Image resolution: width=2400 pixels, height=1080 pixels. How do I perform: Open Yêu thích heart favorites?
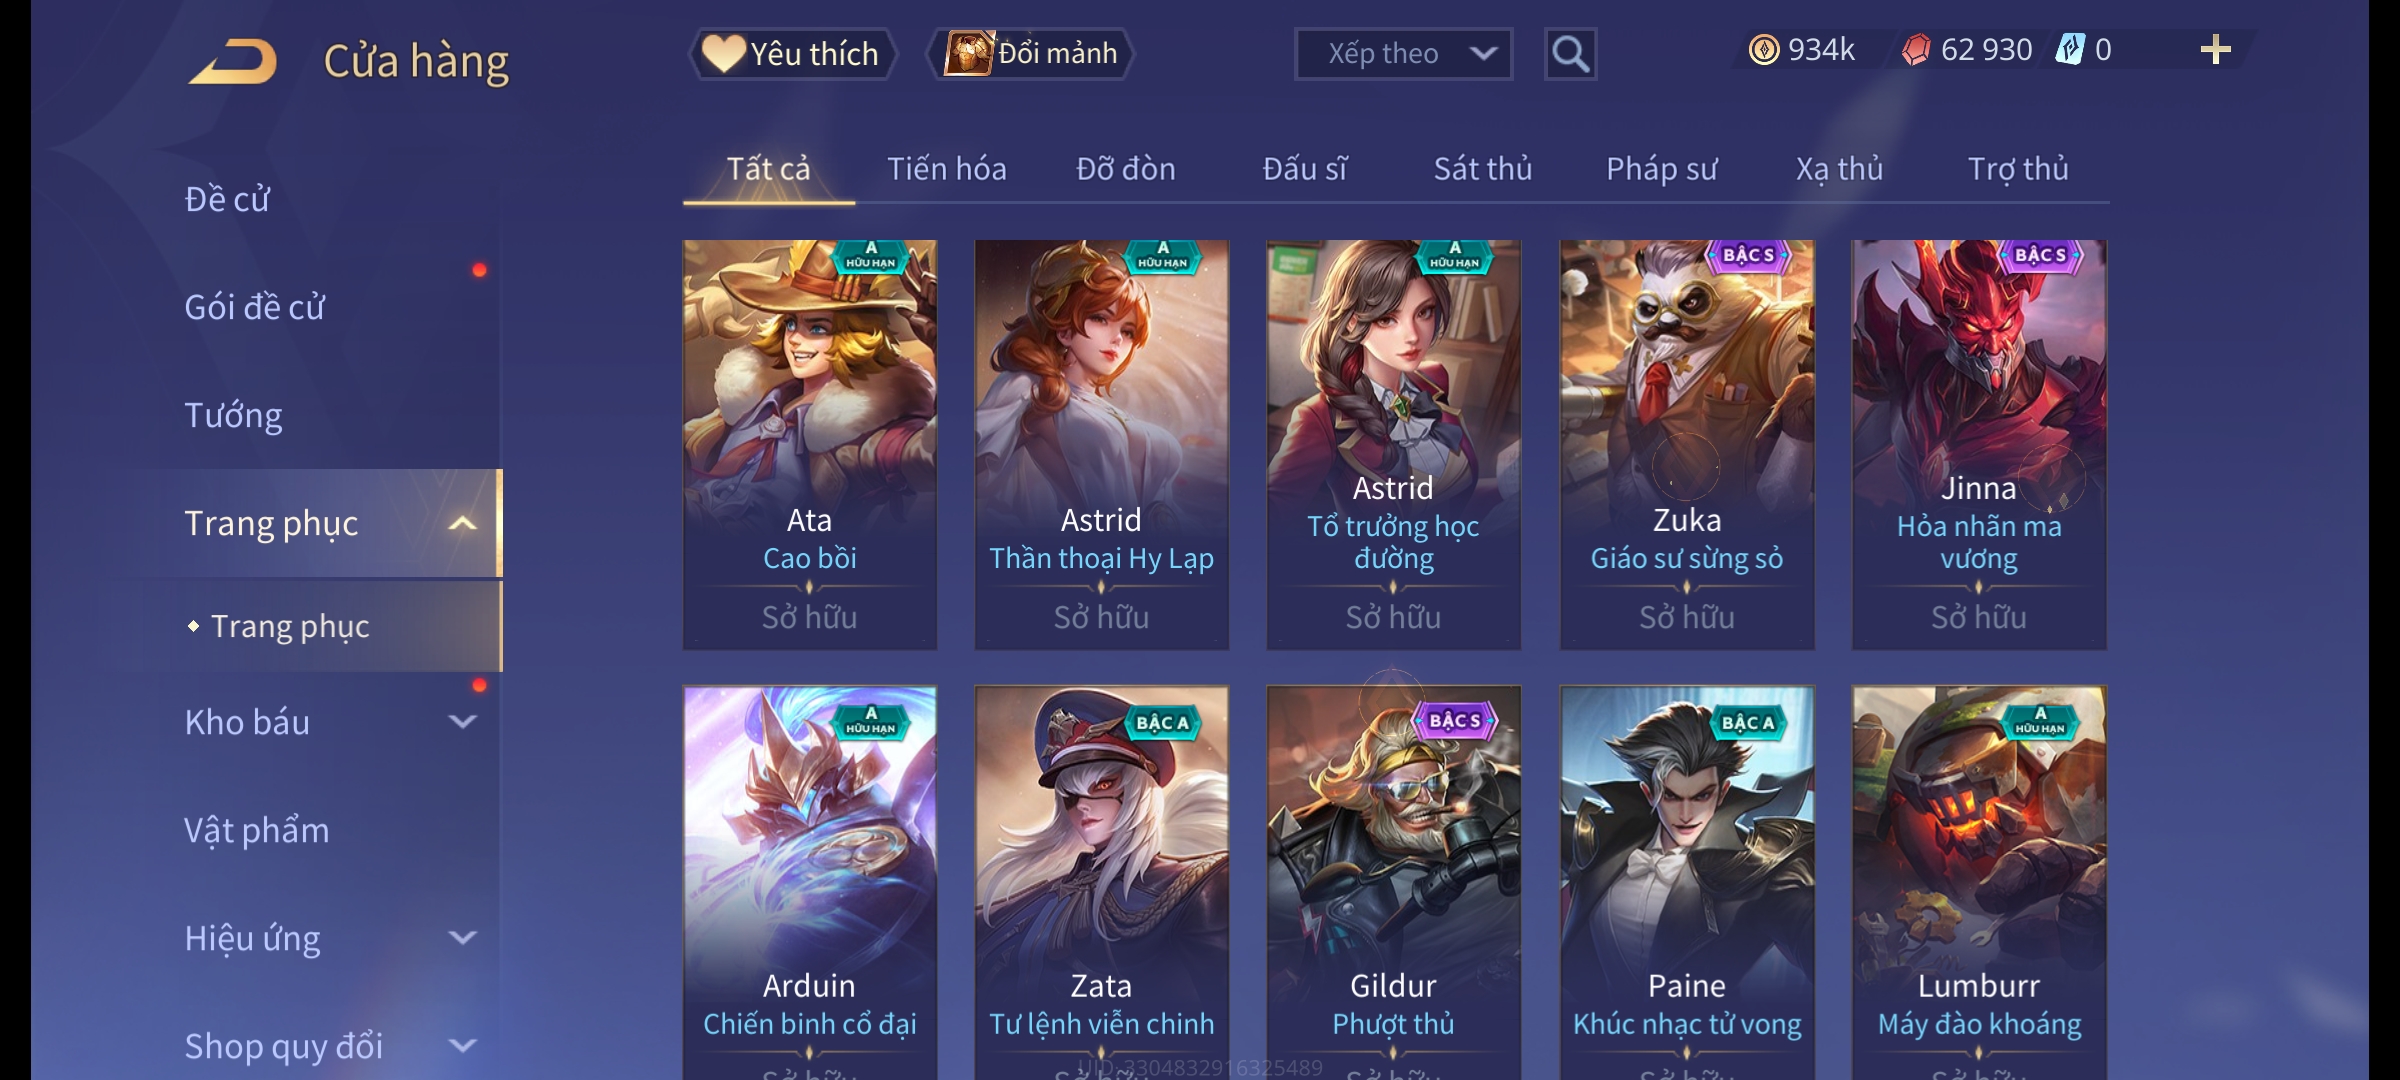(792, 54)
